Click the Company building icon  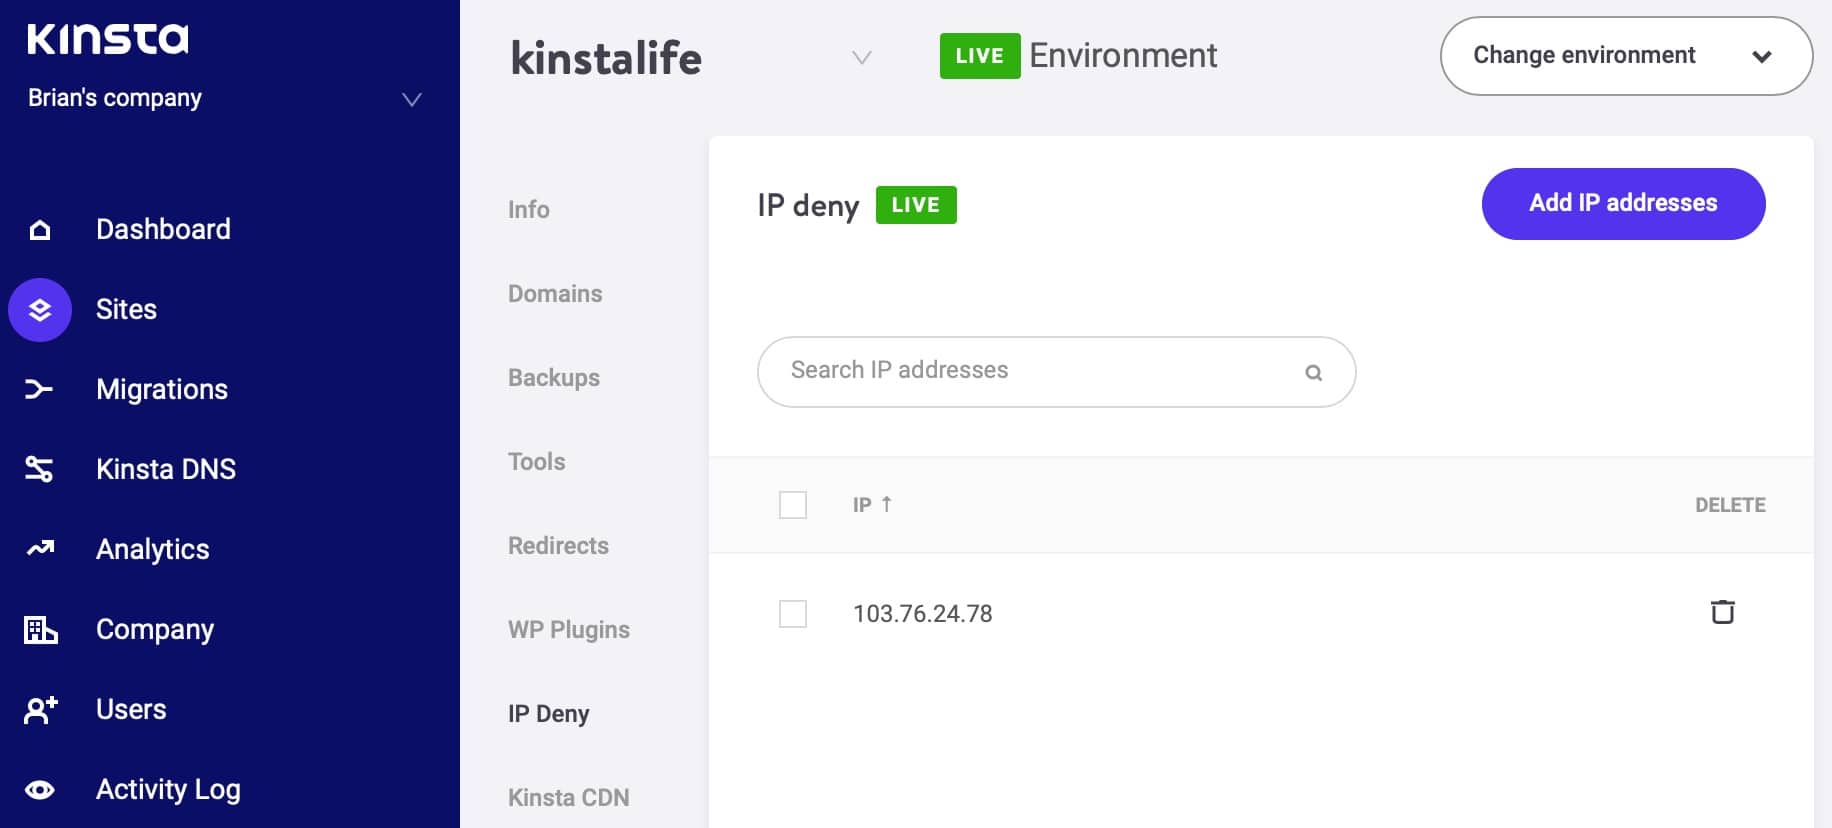pos(40,629)
